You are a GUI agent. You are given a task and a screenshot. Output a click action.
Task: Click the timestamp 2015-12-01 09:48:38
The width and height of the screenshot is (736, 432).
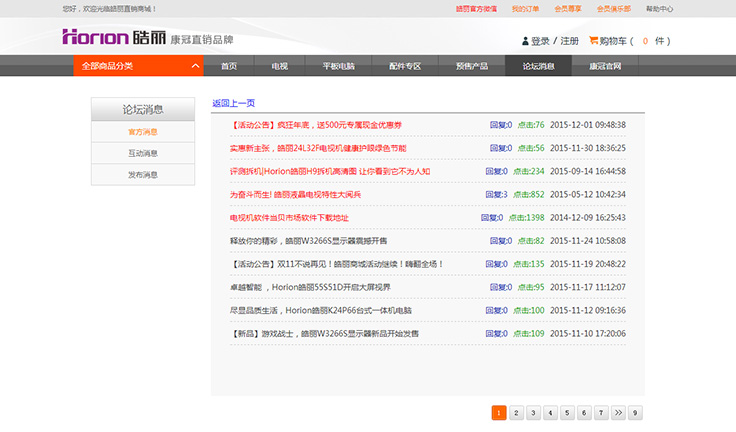click(588, 125)
